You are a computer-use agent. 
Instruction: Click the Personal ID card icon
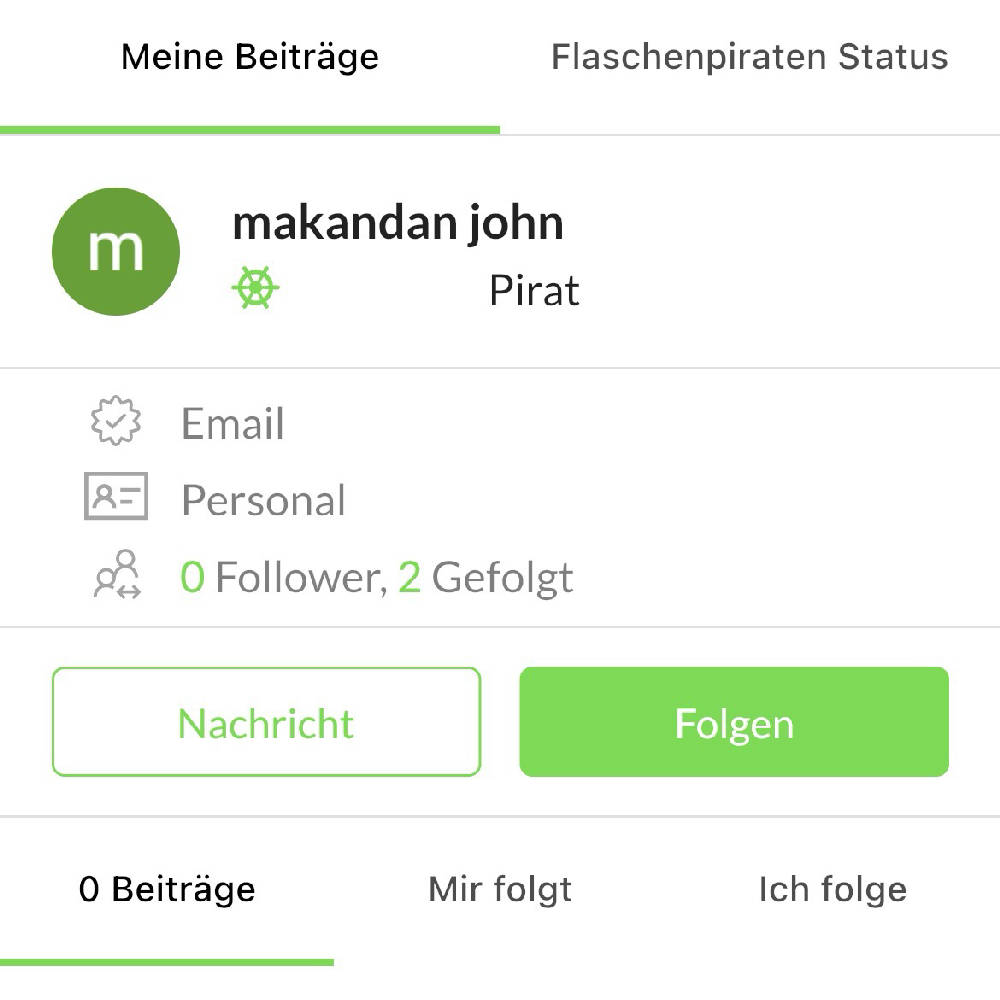113,499
